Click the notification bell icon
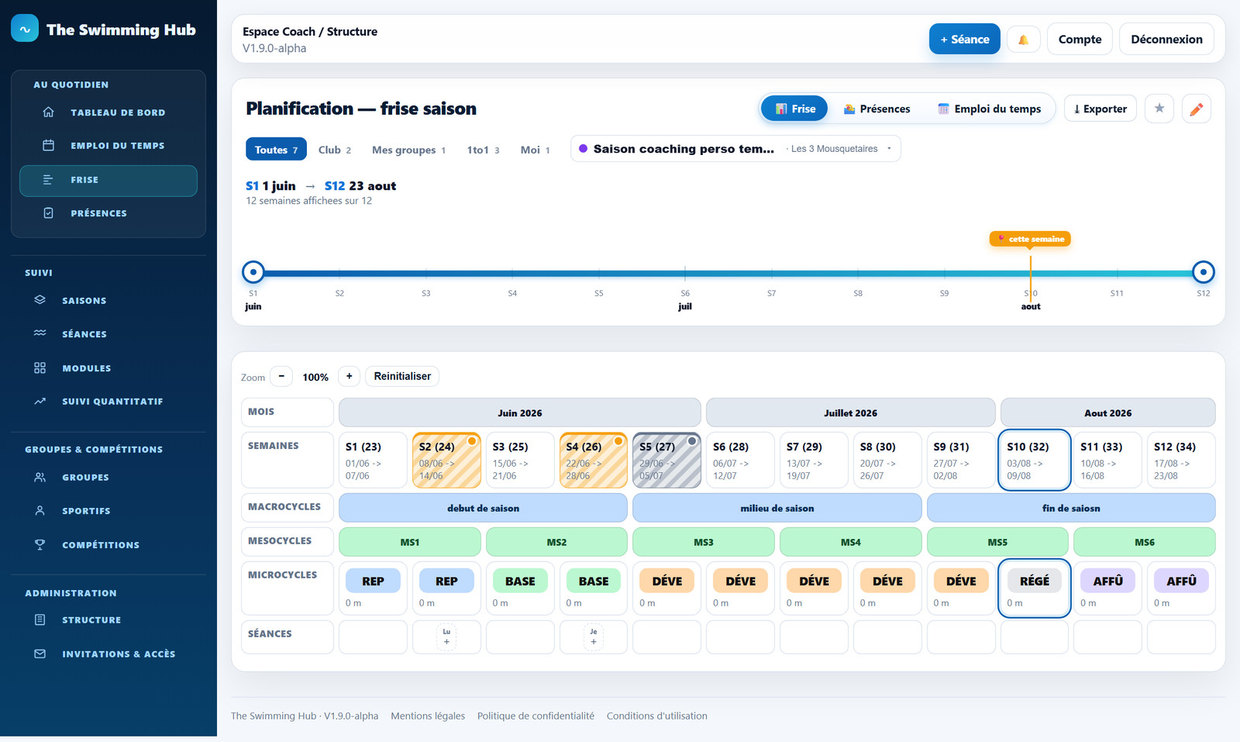The image size is (1240, 742). 1023,39
